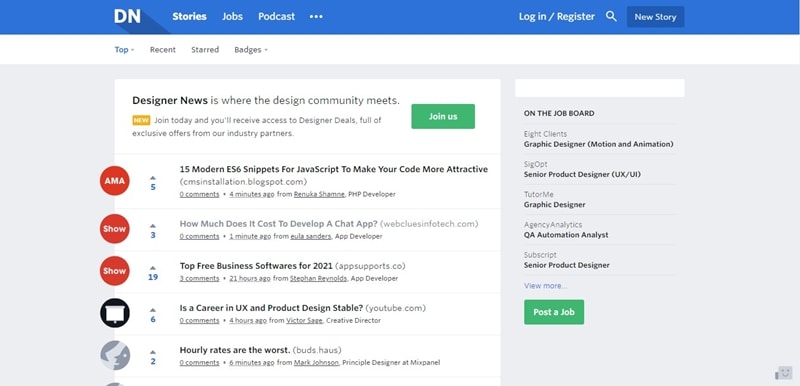800x386 pixels.
Task: Open Top Free Business Softwares for 2021
Action: pyautogui.click(x=256, y=266)
